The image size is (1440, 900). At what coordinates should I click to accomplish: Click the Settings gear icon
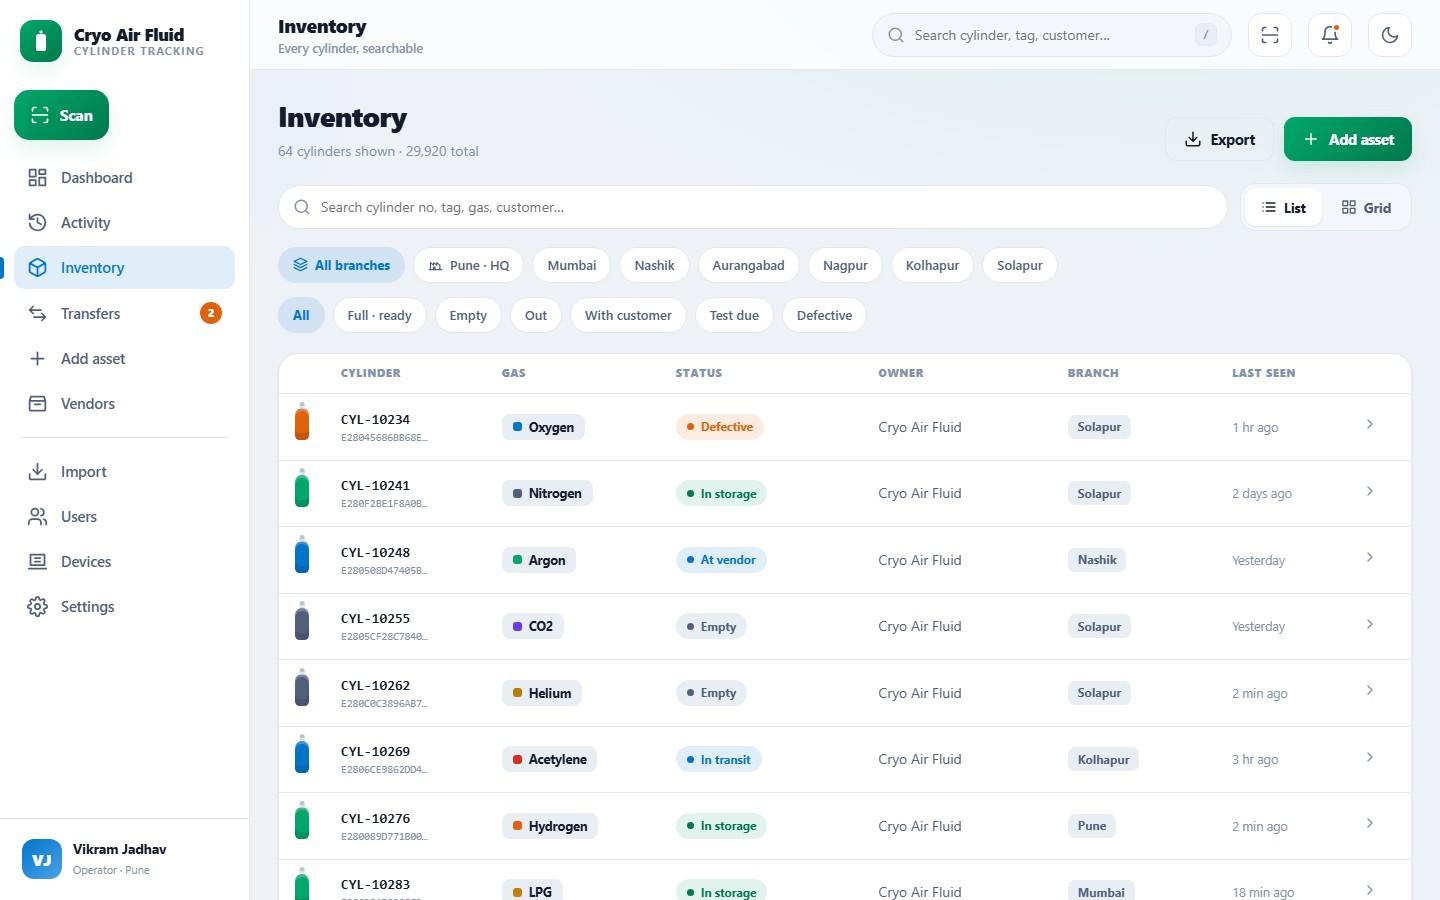(38, 607)
